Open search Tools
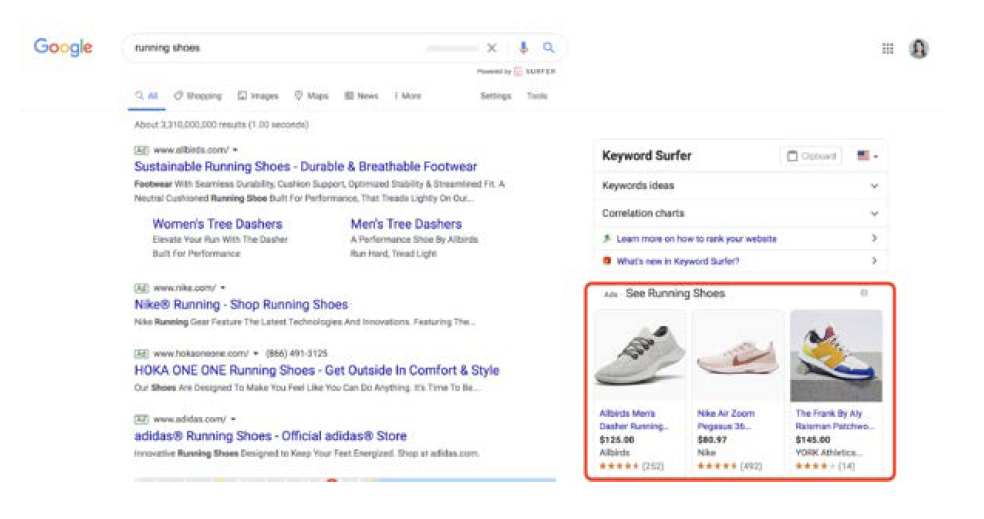This screenshot has height=519, width=984. point(537,96)
